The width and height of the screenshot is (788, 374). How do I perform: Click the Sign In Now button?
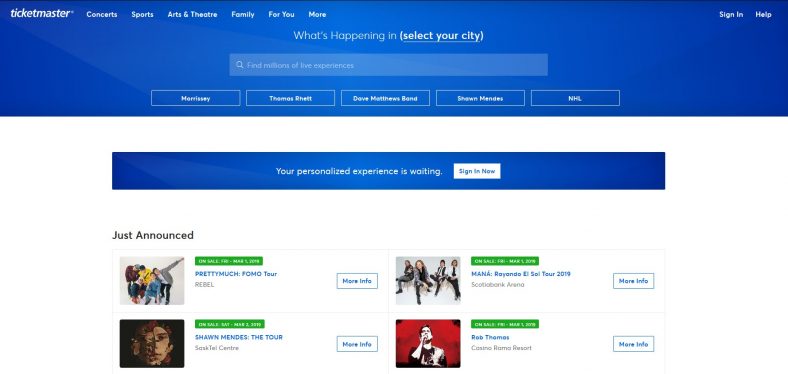click(x=477, y=171)
